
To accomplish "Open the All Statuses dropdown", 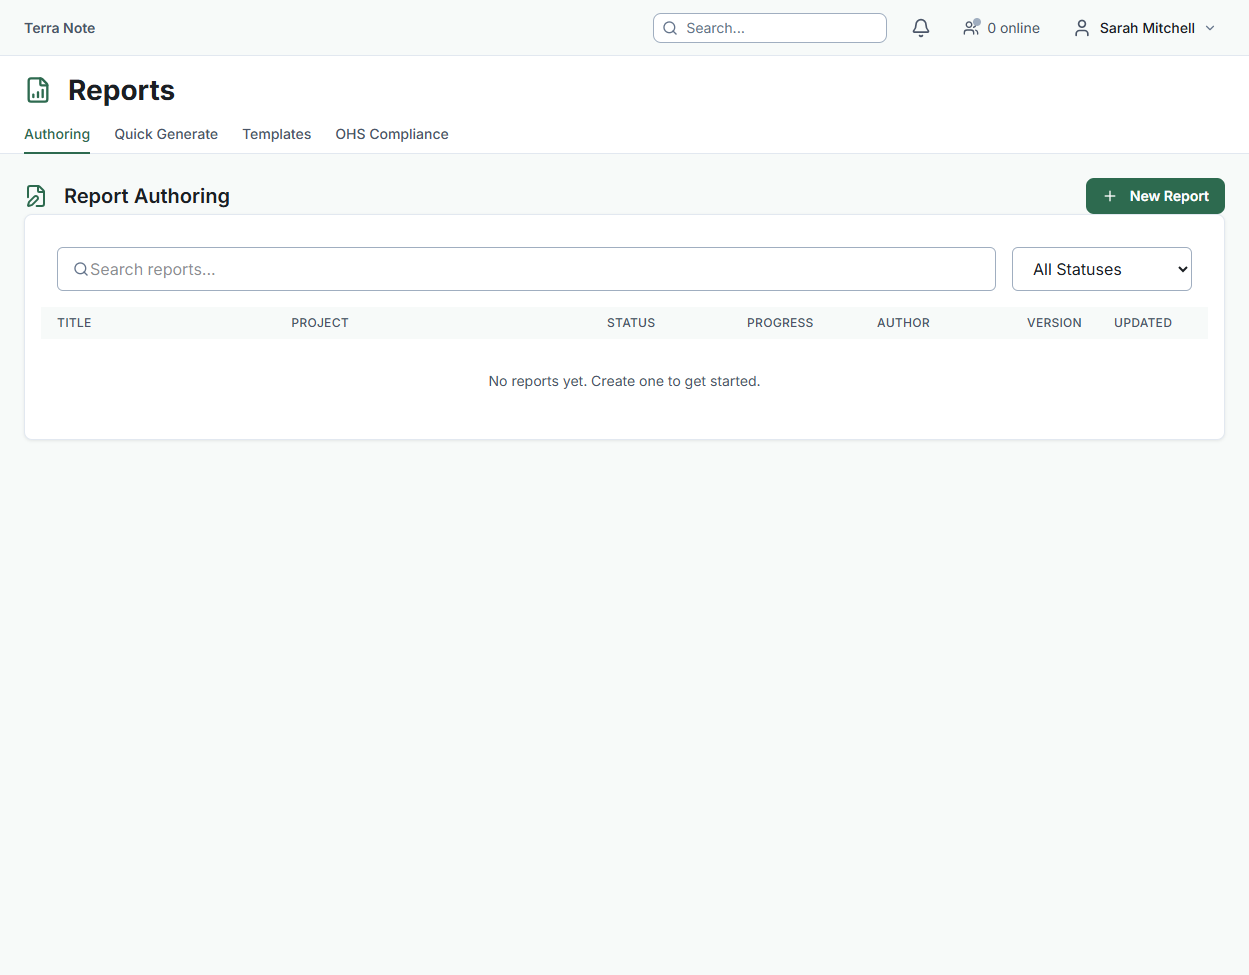I will 1101,269.
